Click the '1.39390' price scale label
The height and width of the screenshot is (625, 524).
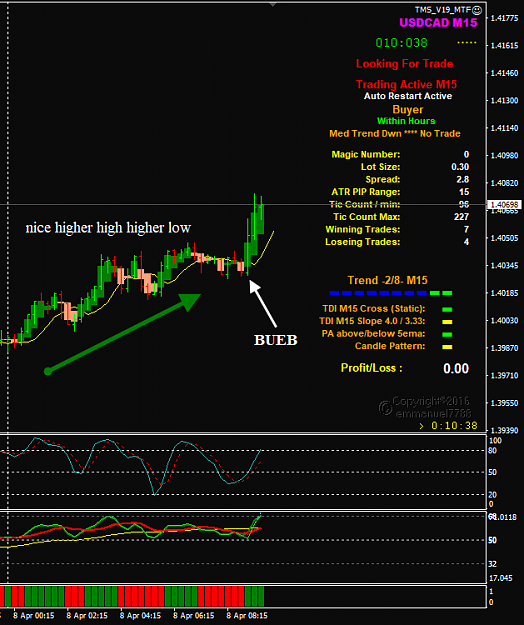click(504, 430)
